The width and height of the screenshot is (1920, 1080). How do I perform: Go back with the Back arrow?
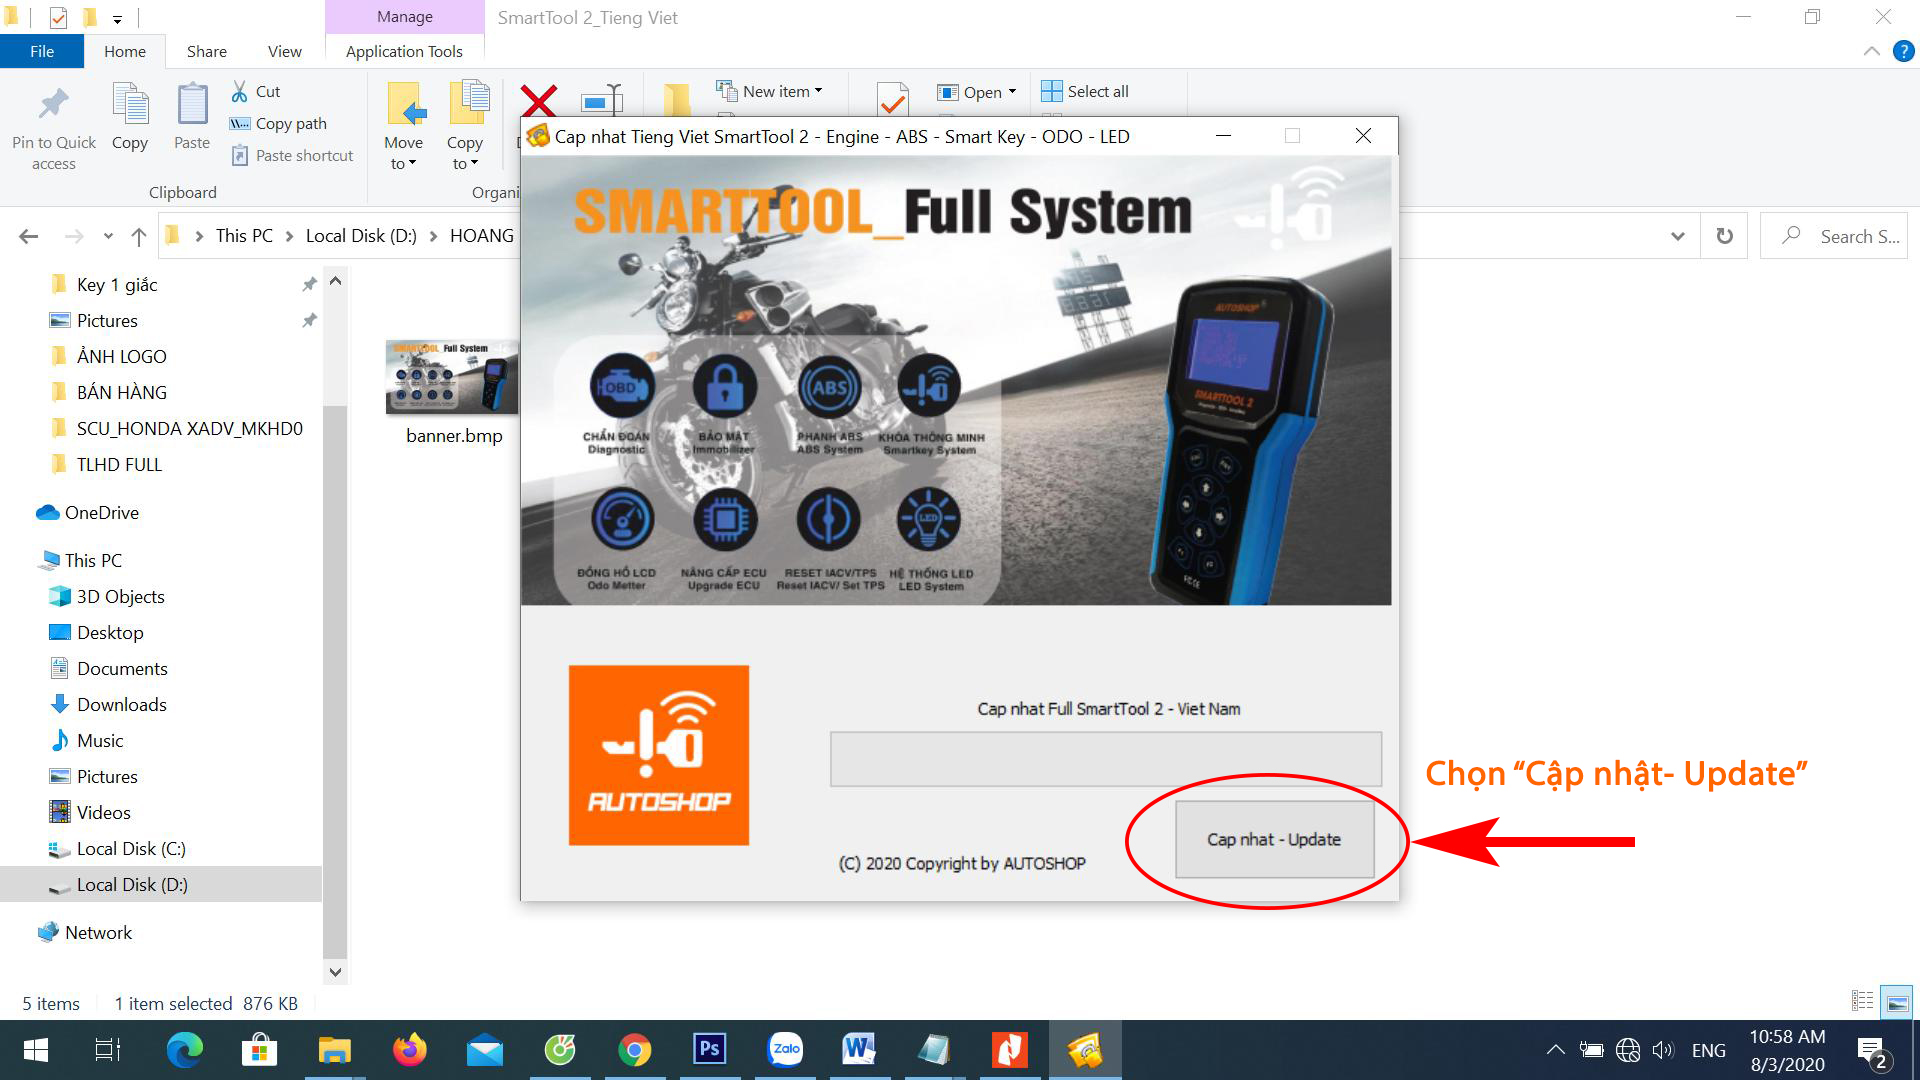[29, 236]
